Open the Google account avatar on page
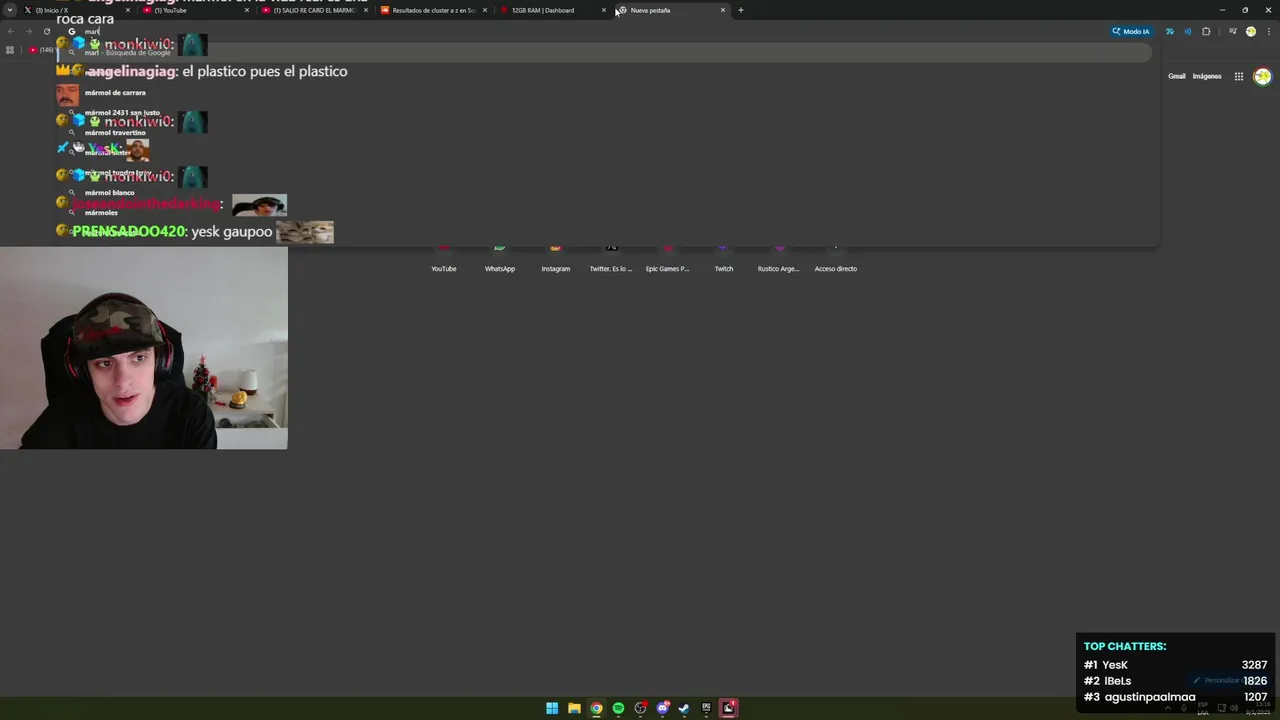The image size is (1280, 720). (x=1263, y=76)
